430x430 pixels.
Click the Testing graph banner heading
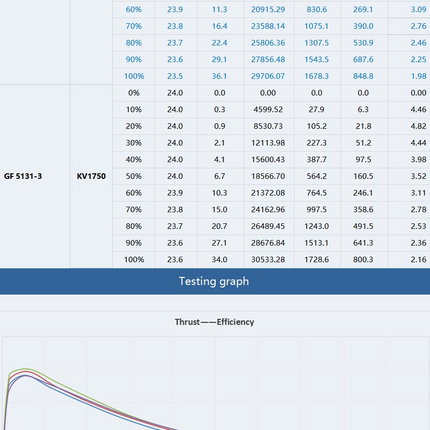pos(214,281)
